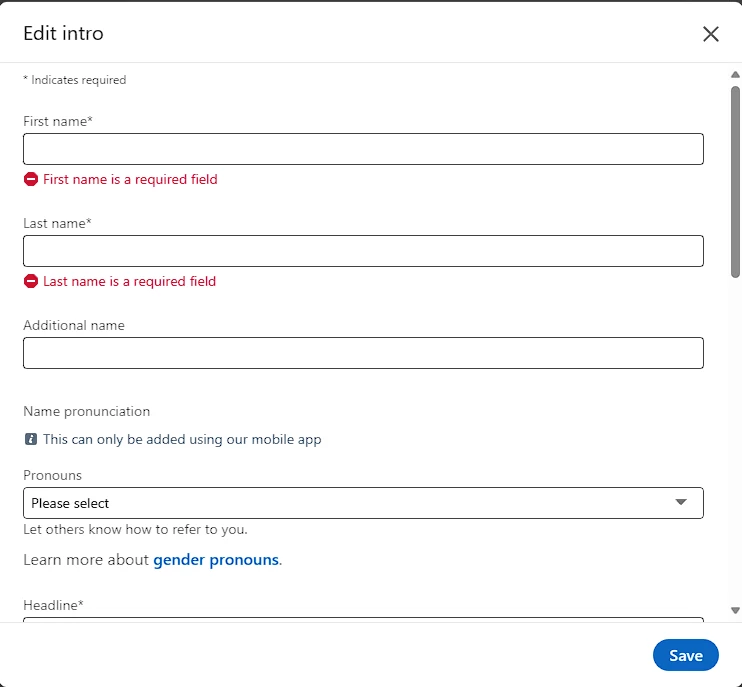Click the 'Headline*' field label
The width and height of the screenshot is (742, 687).
pyautogui.click(x=53, y=605)
